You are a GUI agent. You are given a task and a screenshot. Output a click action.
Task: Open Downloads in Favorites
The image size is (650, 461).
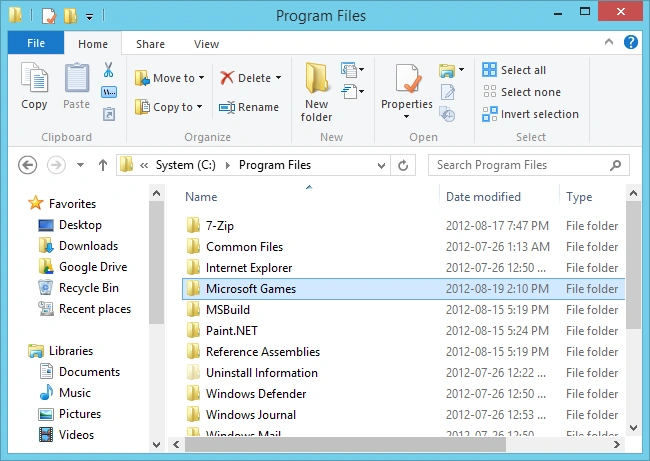tap(78, 246)
